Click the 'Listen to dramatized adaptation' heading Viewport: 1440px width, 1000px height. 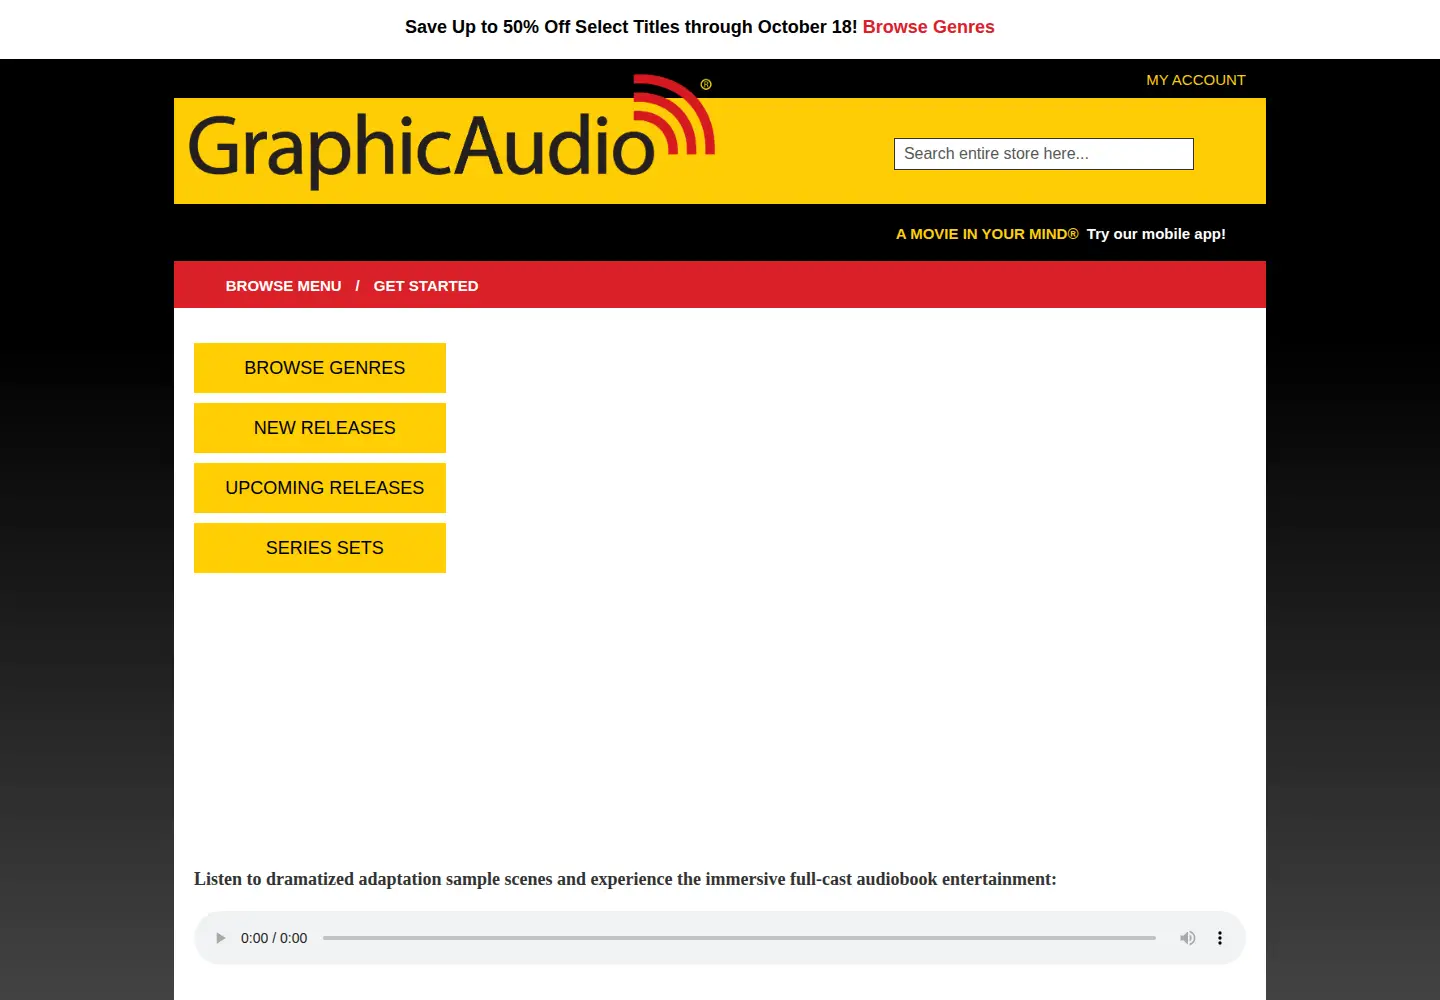625,879
